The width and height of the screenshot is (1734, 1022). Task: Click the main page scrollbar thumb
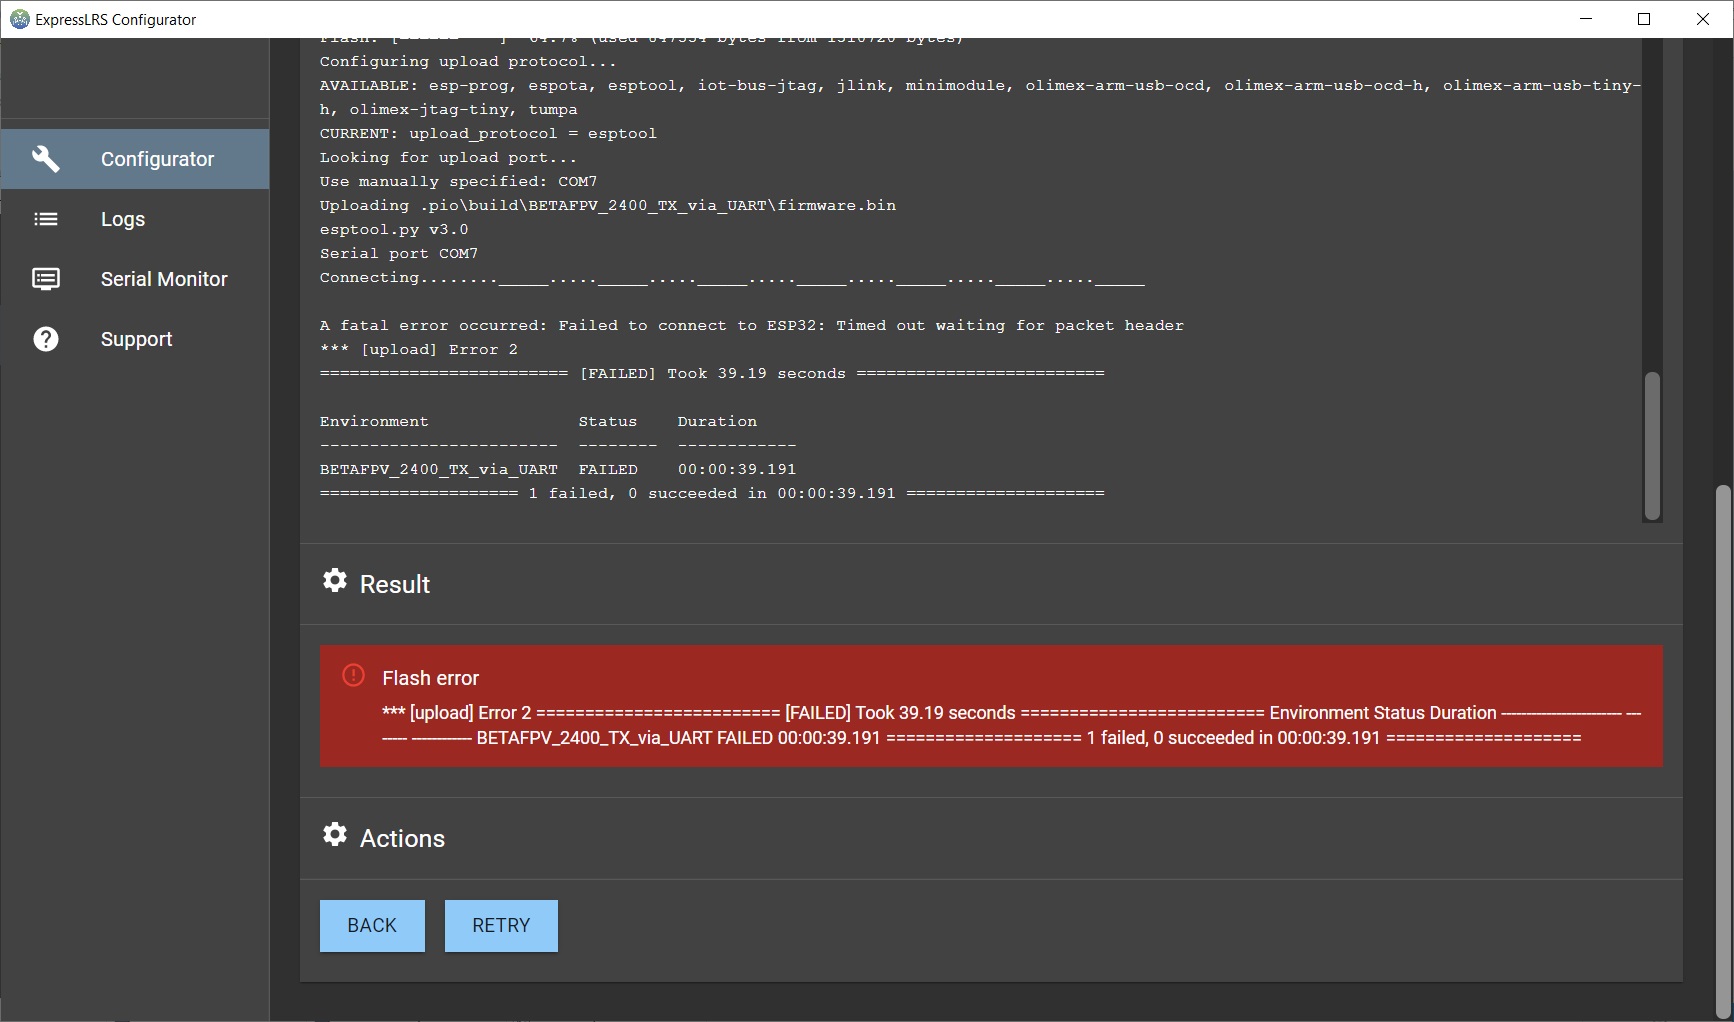(x=1722, y=752)
